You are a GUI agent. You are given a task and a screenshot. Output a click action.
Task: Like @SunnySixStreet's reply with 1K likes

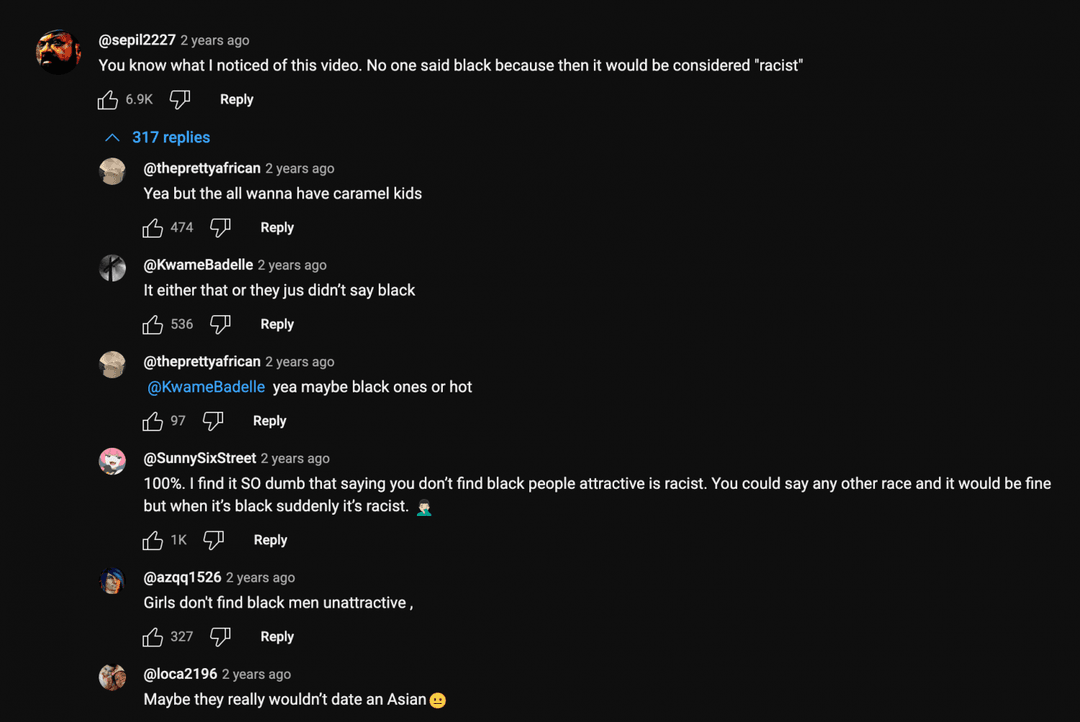(152, 539)
